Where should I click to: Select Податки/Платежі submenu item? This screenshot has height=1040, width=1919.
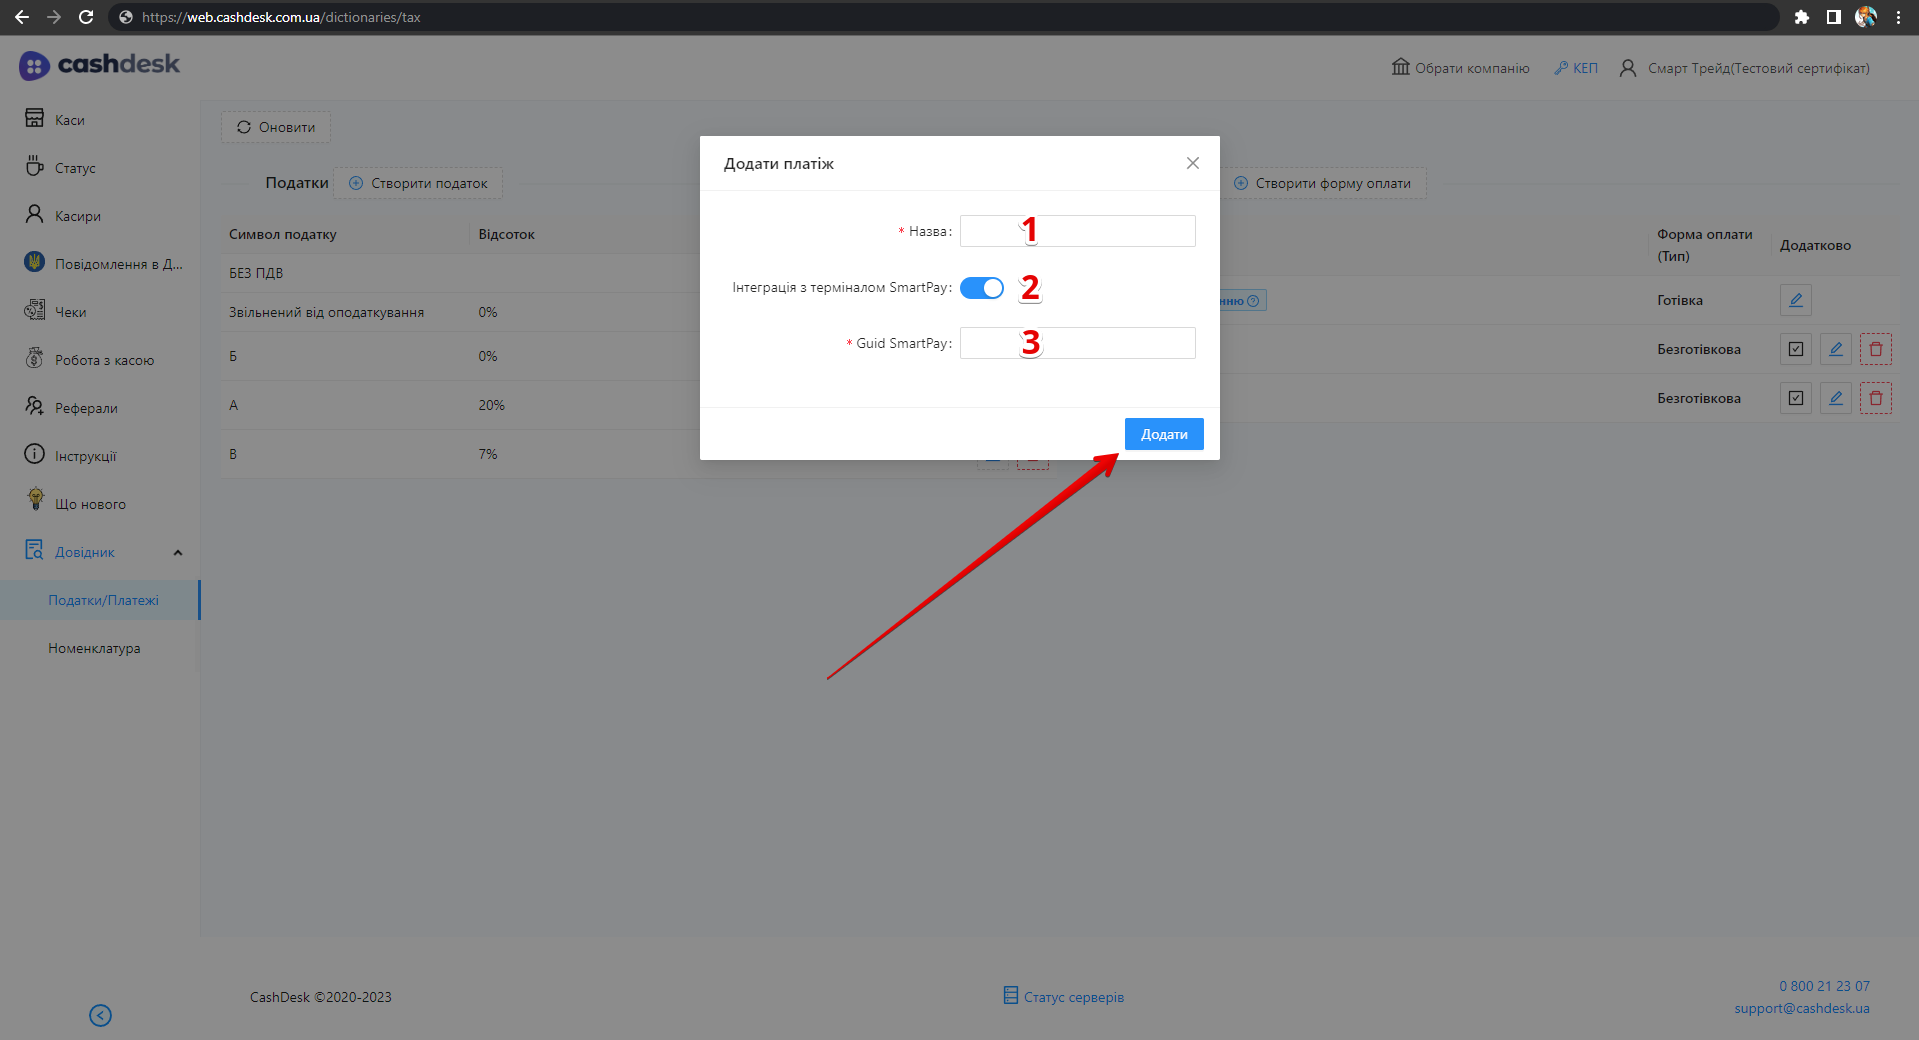(x=103, y=600)
